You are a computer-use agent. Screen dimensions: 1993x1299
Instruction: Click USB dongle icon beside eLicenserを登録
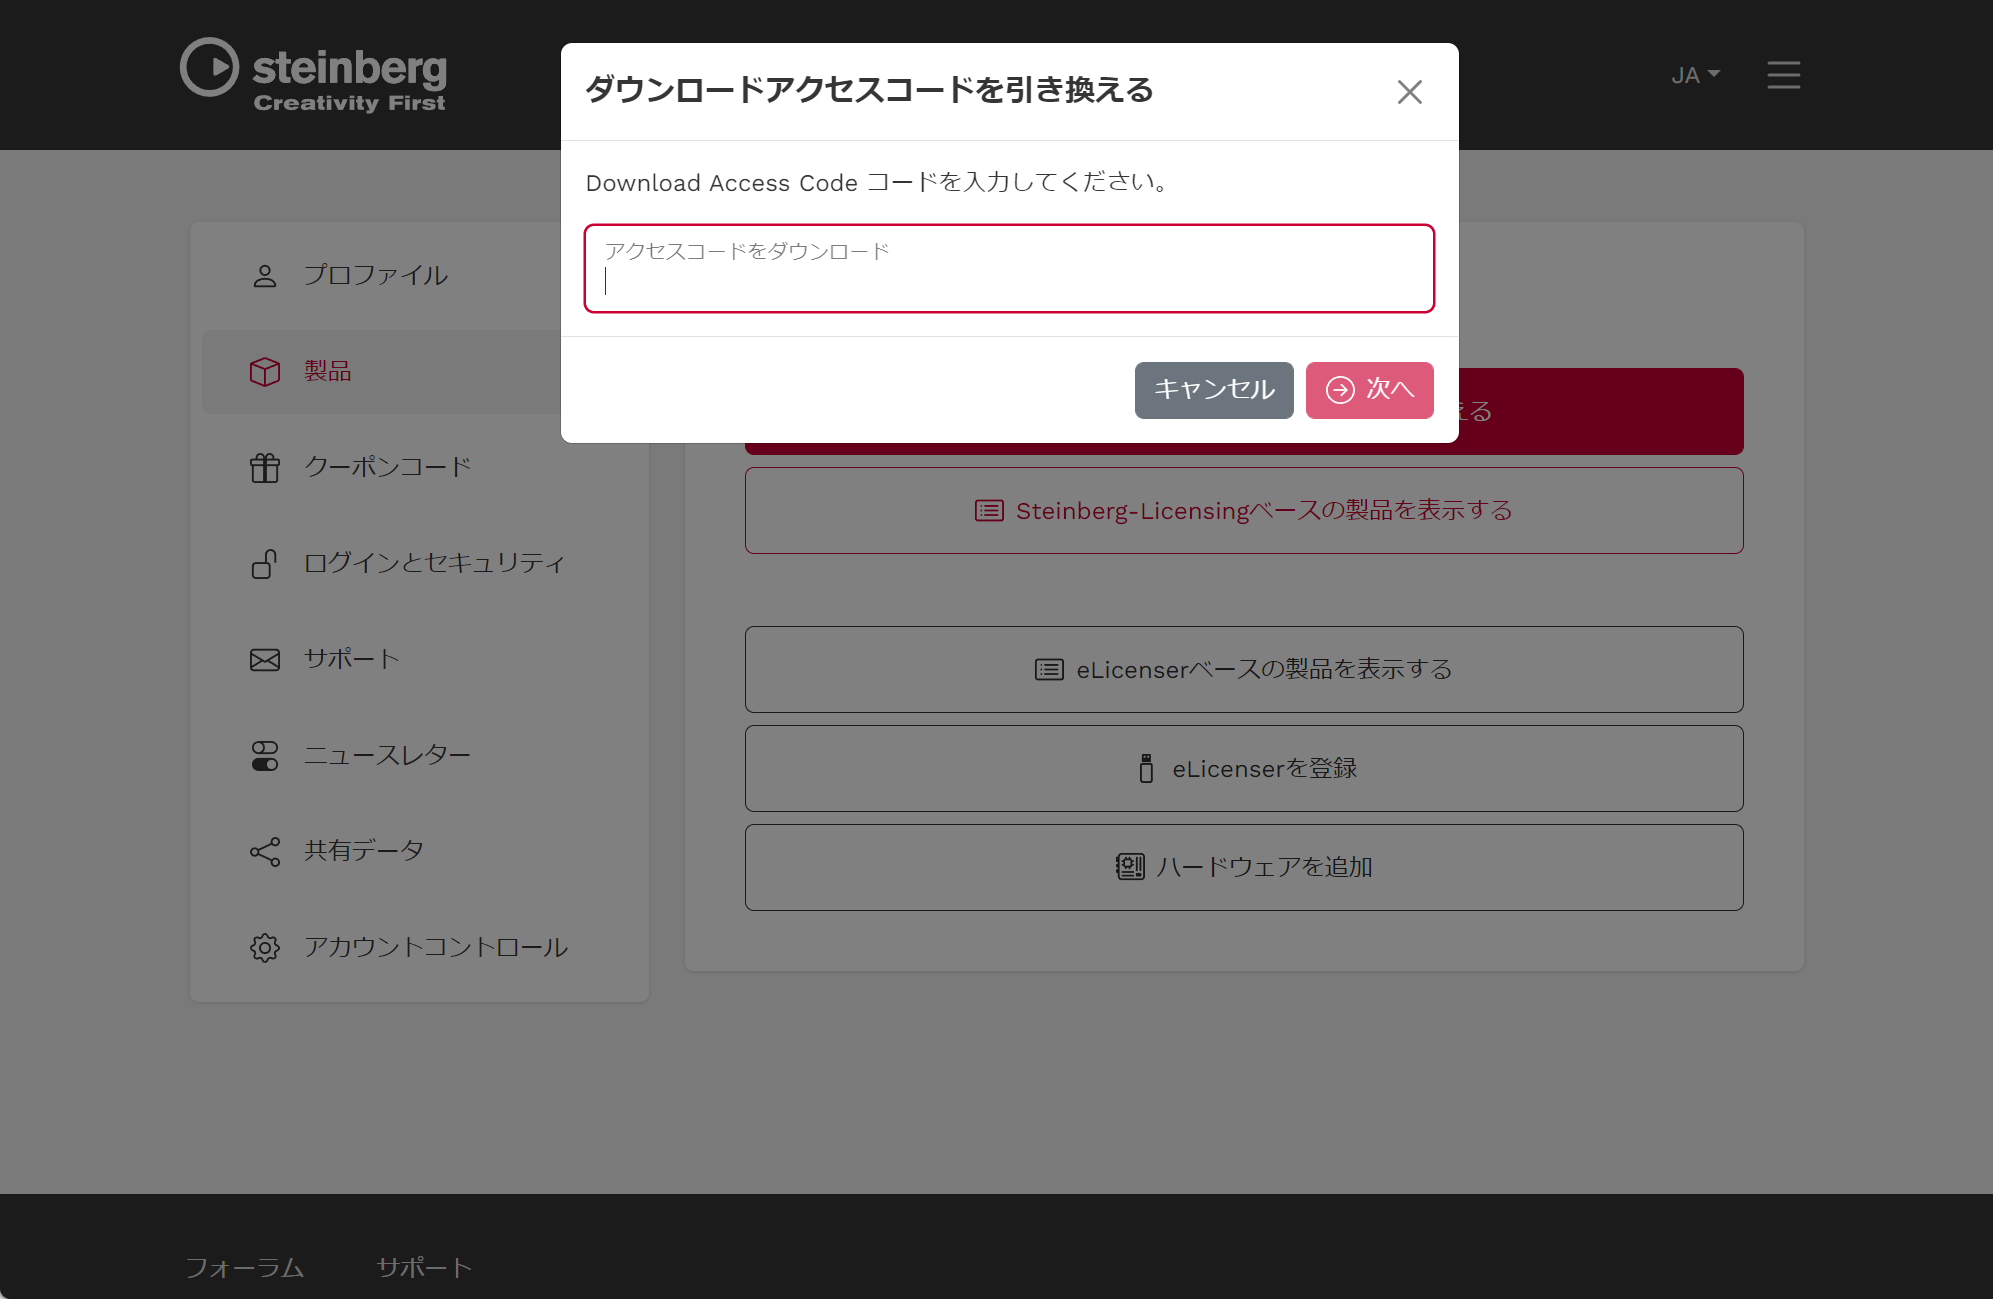point(1146,769)
